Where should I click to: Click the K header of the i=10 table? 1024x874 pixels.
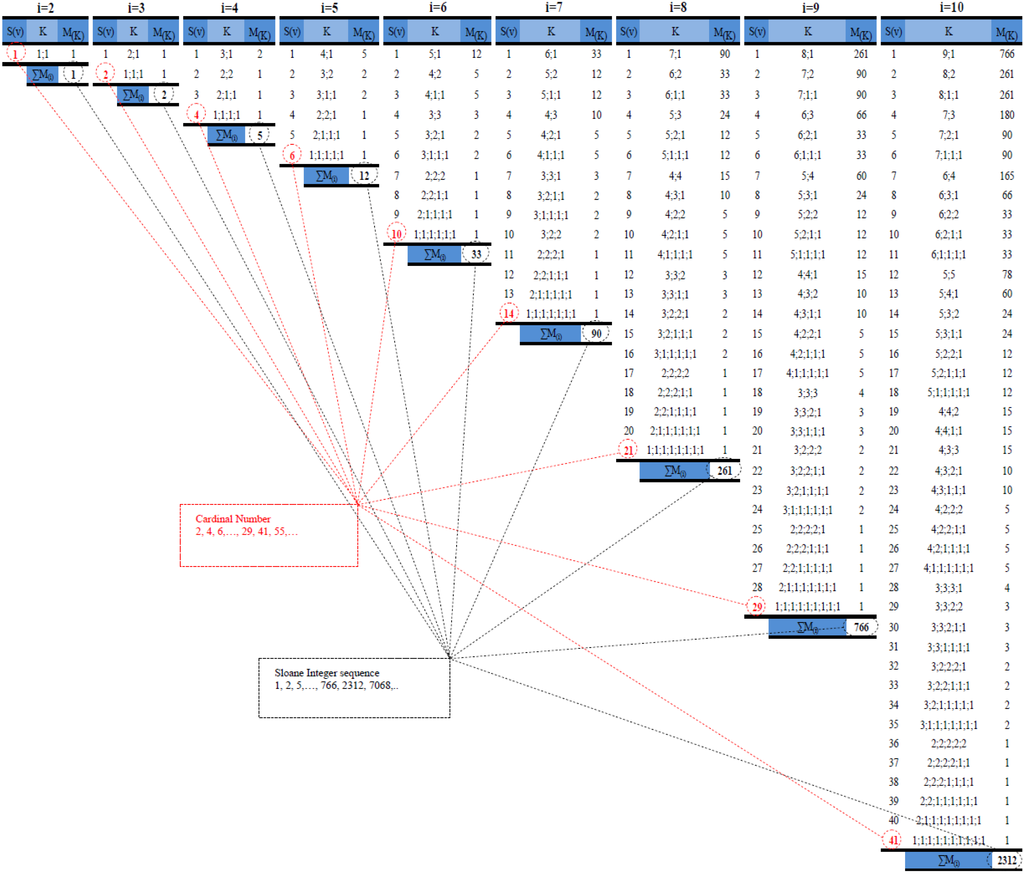click(x=948, y=31)
